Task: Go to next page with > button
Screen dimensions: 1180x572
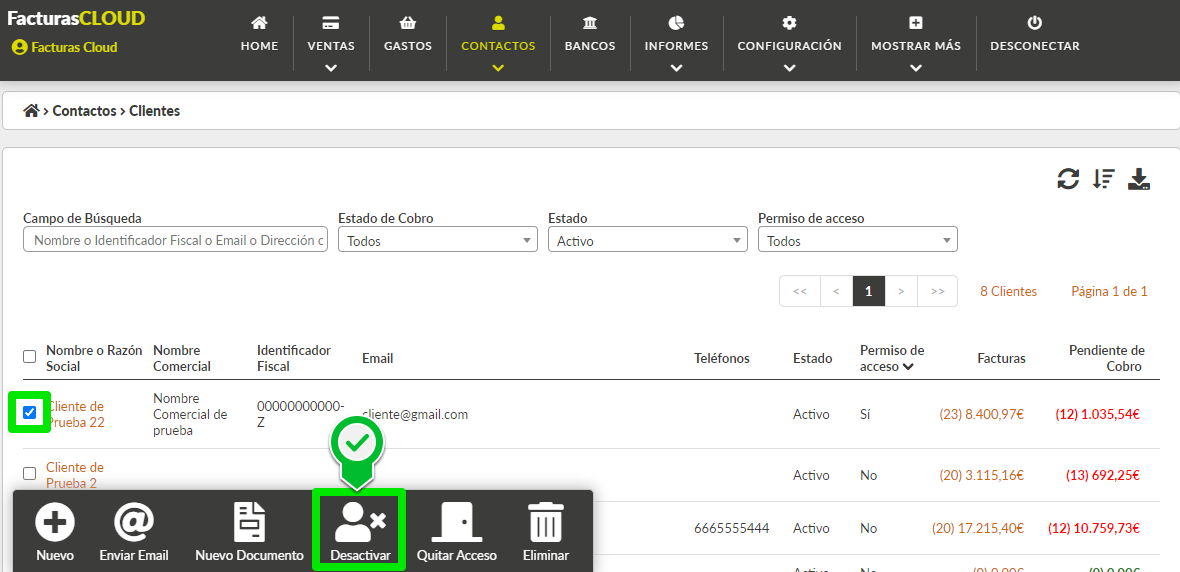Action: pos(901,291)
